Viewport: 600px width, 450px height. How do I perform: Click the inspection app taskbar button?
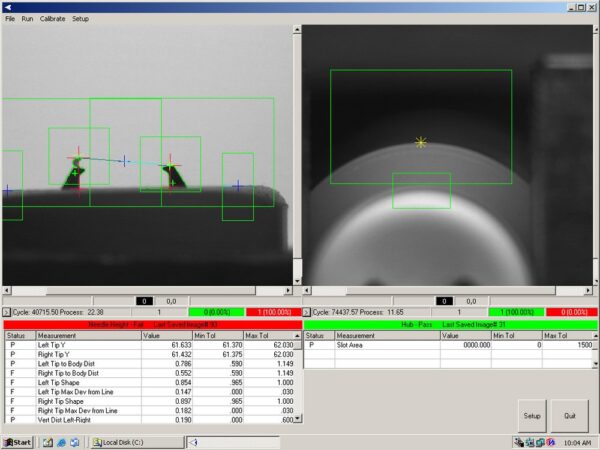233,443
